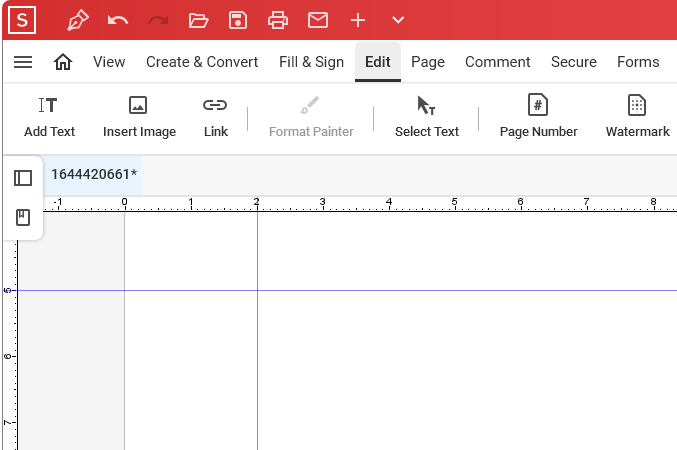Undo the last action
Image resolution: width=677 pixels, height=450 pixels.
point(118,20)
